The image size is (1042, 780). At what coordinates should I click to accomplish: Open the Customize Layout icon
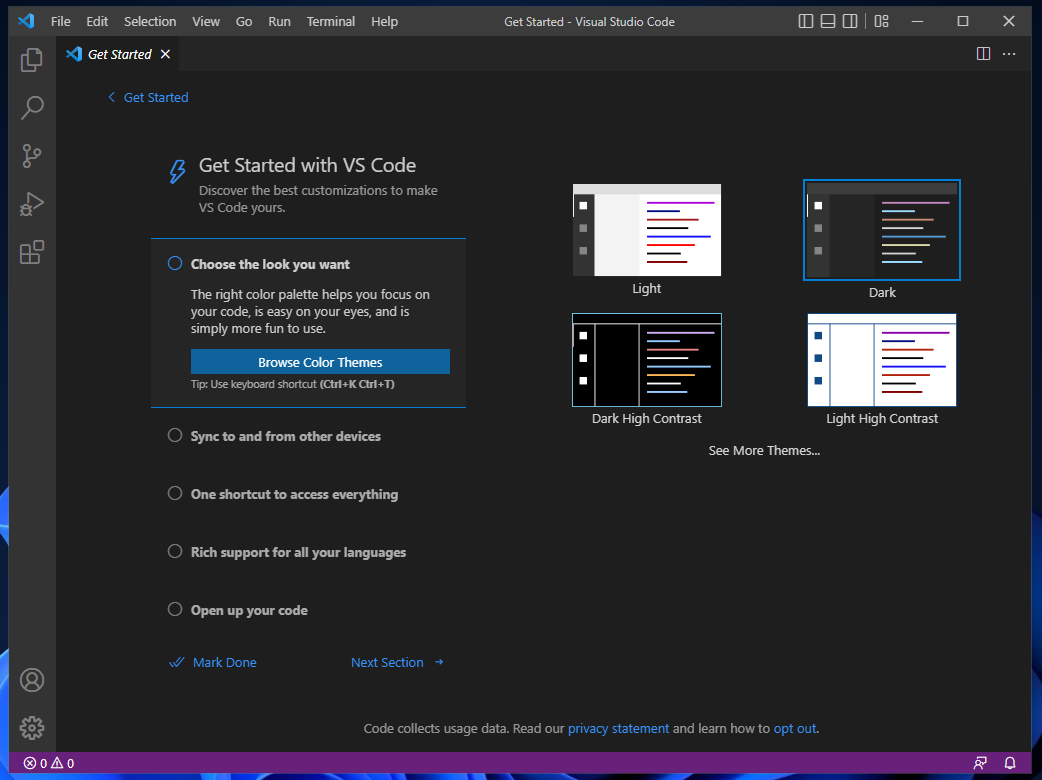[x=881, y=21]
